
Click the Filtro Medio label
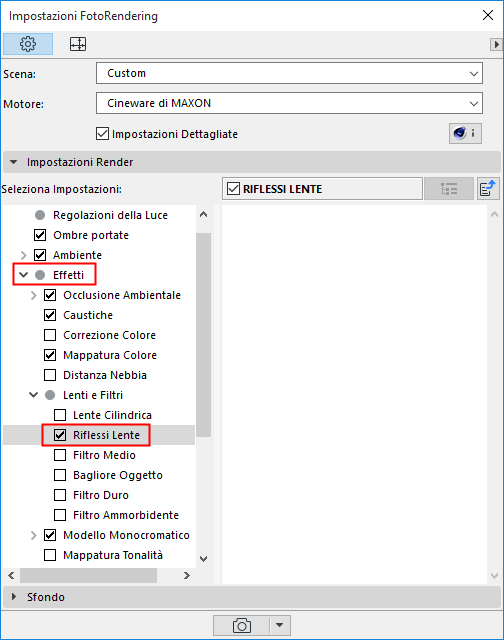point(104,455)
